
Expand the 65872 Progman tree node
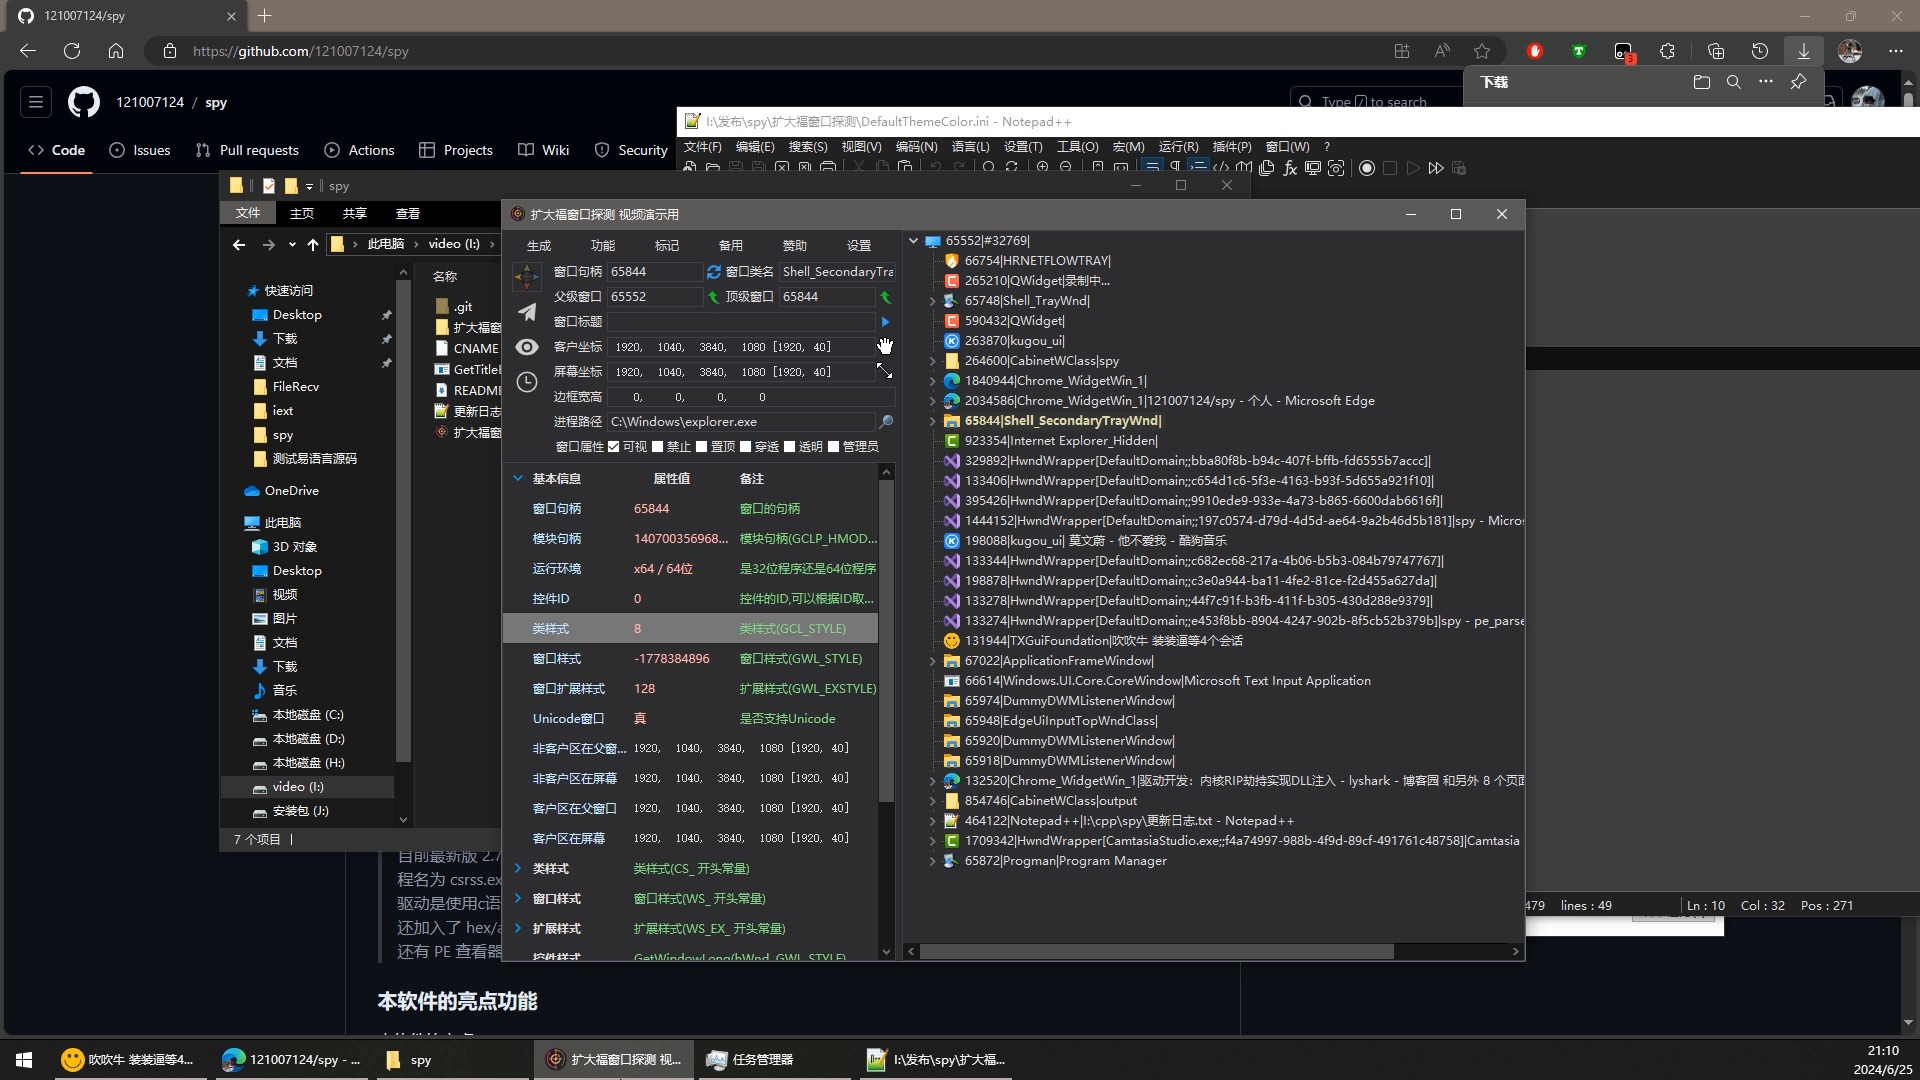tap(933, 861)
